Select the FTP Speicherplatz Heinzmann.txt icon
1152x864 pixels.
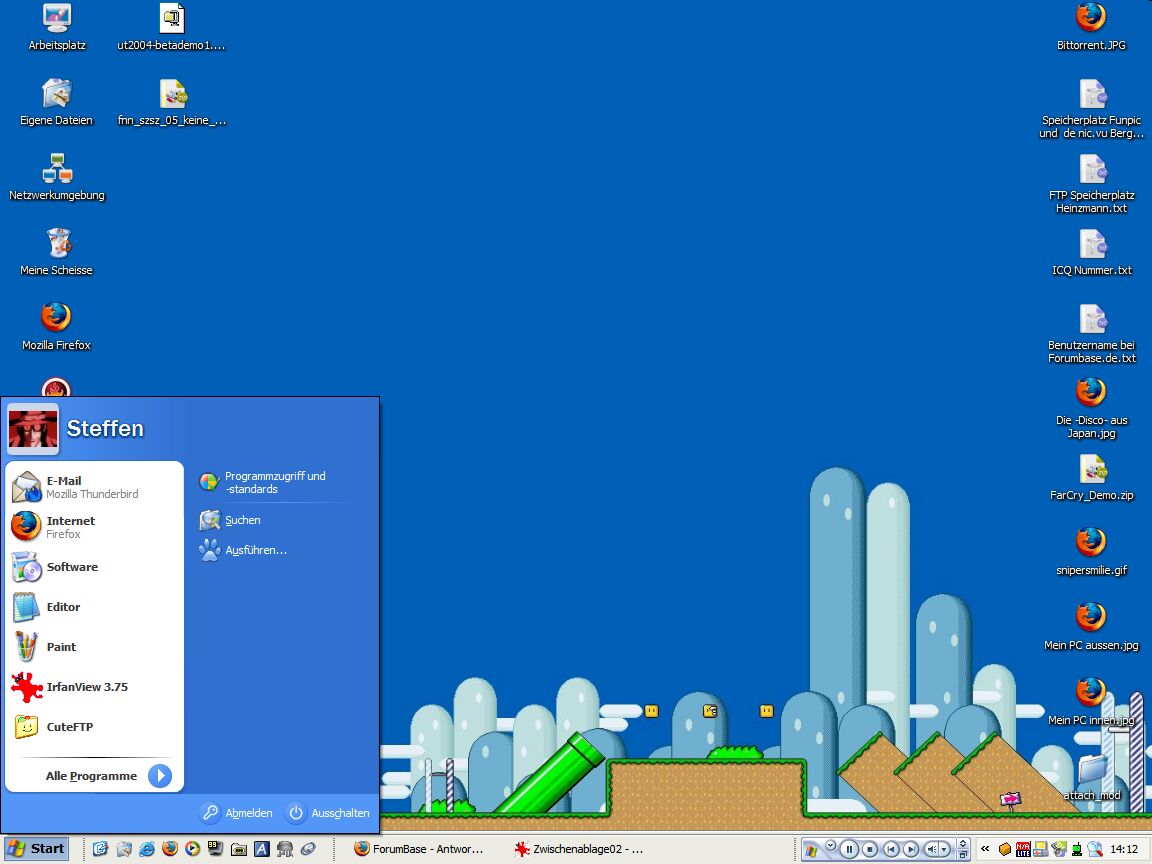(x=1091, y=183)
